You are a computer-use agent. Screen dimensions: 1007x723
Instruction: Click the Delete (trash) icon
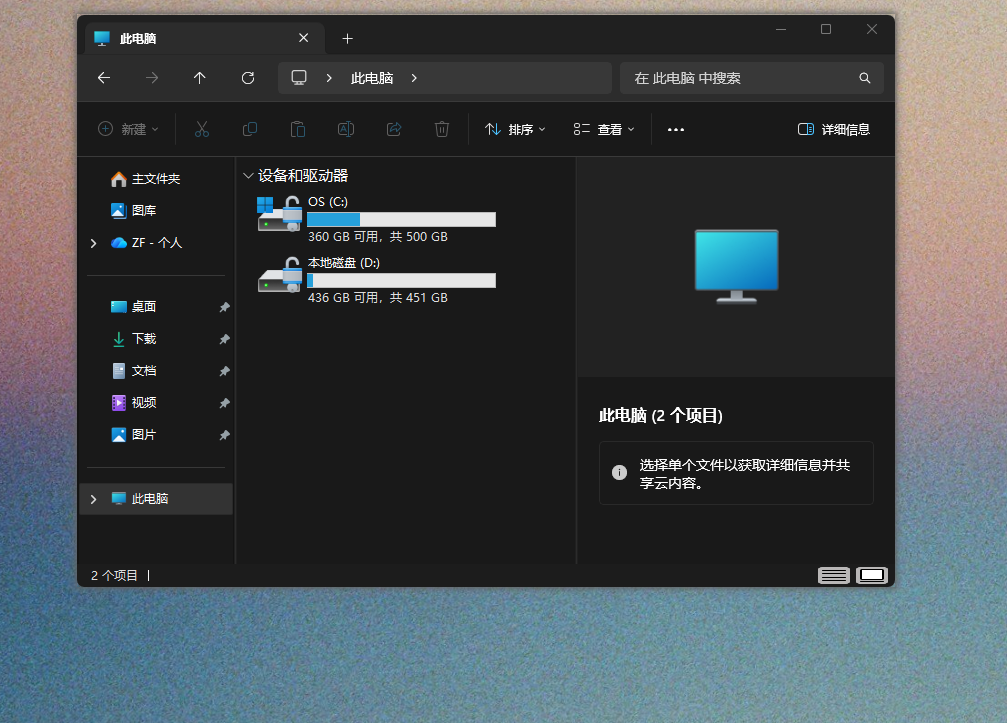click(x=441, y=129)
